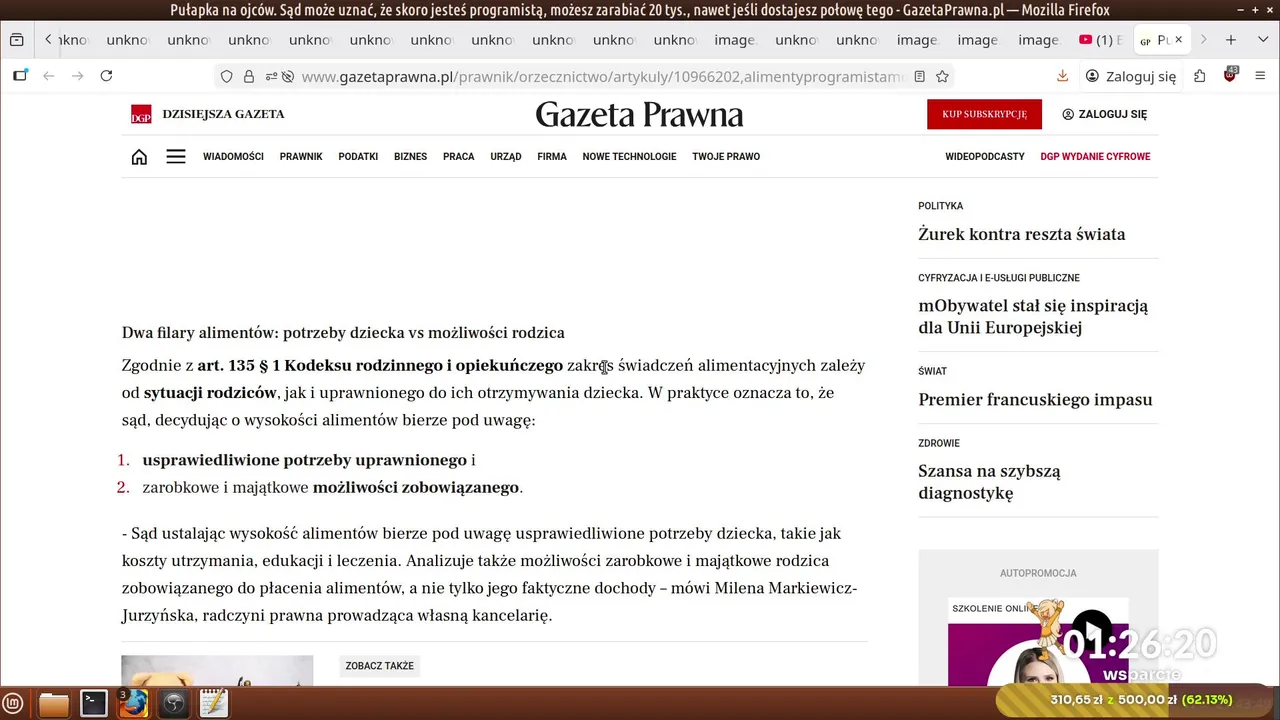Click the Kup subskrypcję red button
This screenshot has width=1280, height=720.
(x=984, y=114)
